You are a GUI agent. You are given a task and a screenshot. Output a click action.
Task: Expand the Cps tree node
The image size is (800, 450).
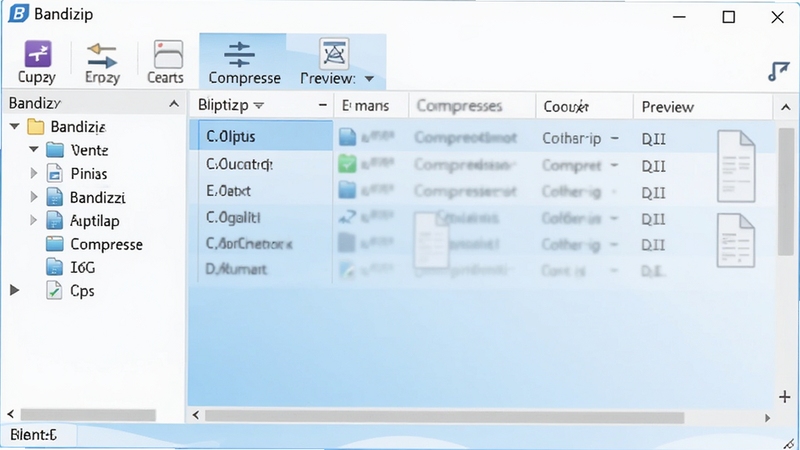coord(15,290)
